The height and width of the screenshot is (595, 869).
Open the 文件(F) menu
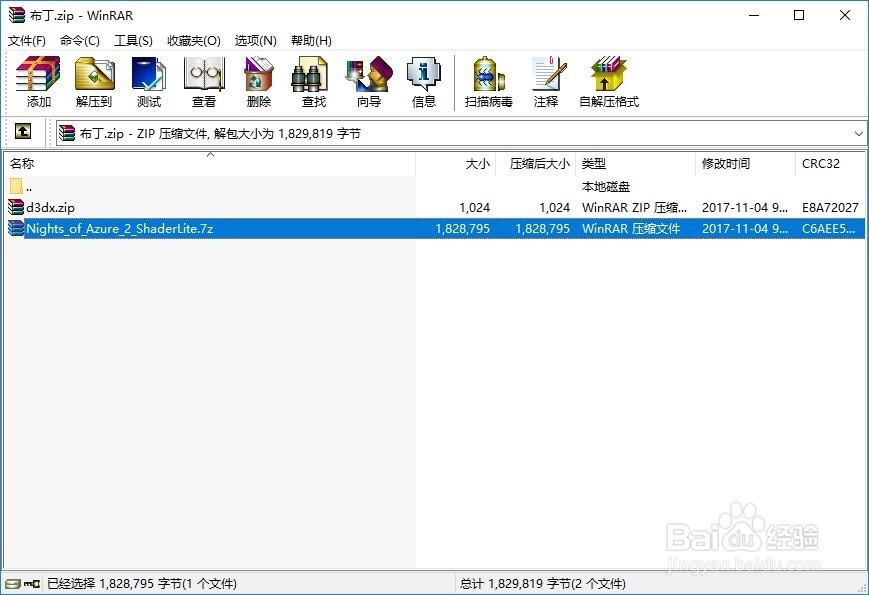coord(27,40)
